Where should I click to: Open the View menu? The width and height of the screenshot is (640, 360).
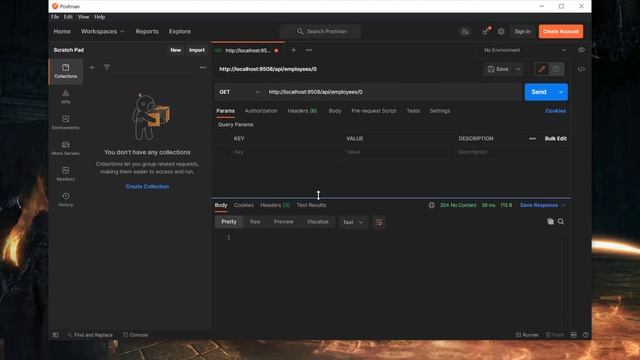click(x=83, y=17)
